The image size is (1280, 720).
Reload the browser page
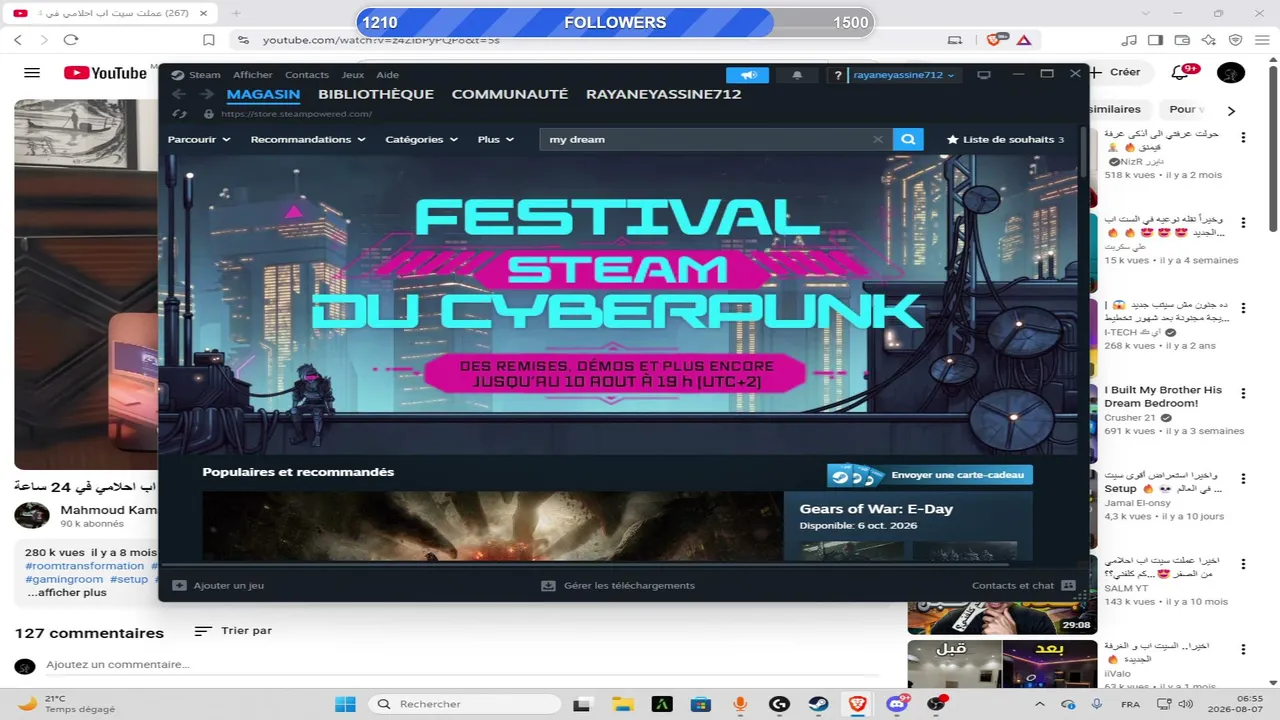pos(70,40)
